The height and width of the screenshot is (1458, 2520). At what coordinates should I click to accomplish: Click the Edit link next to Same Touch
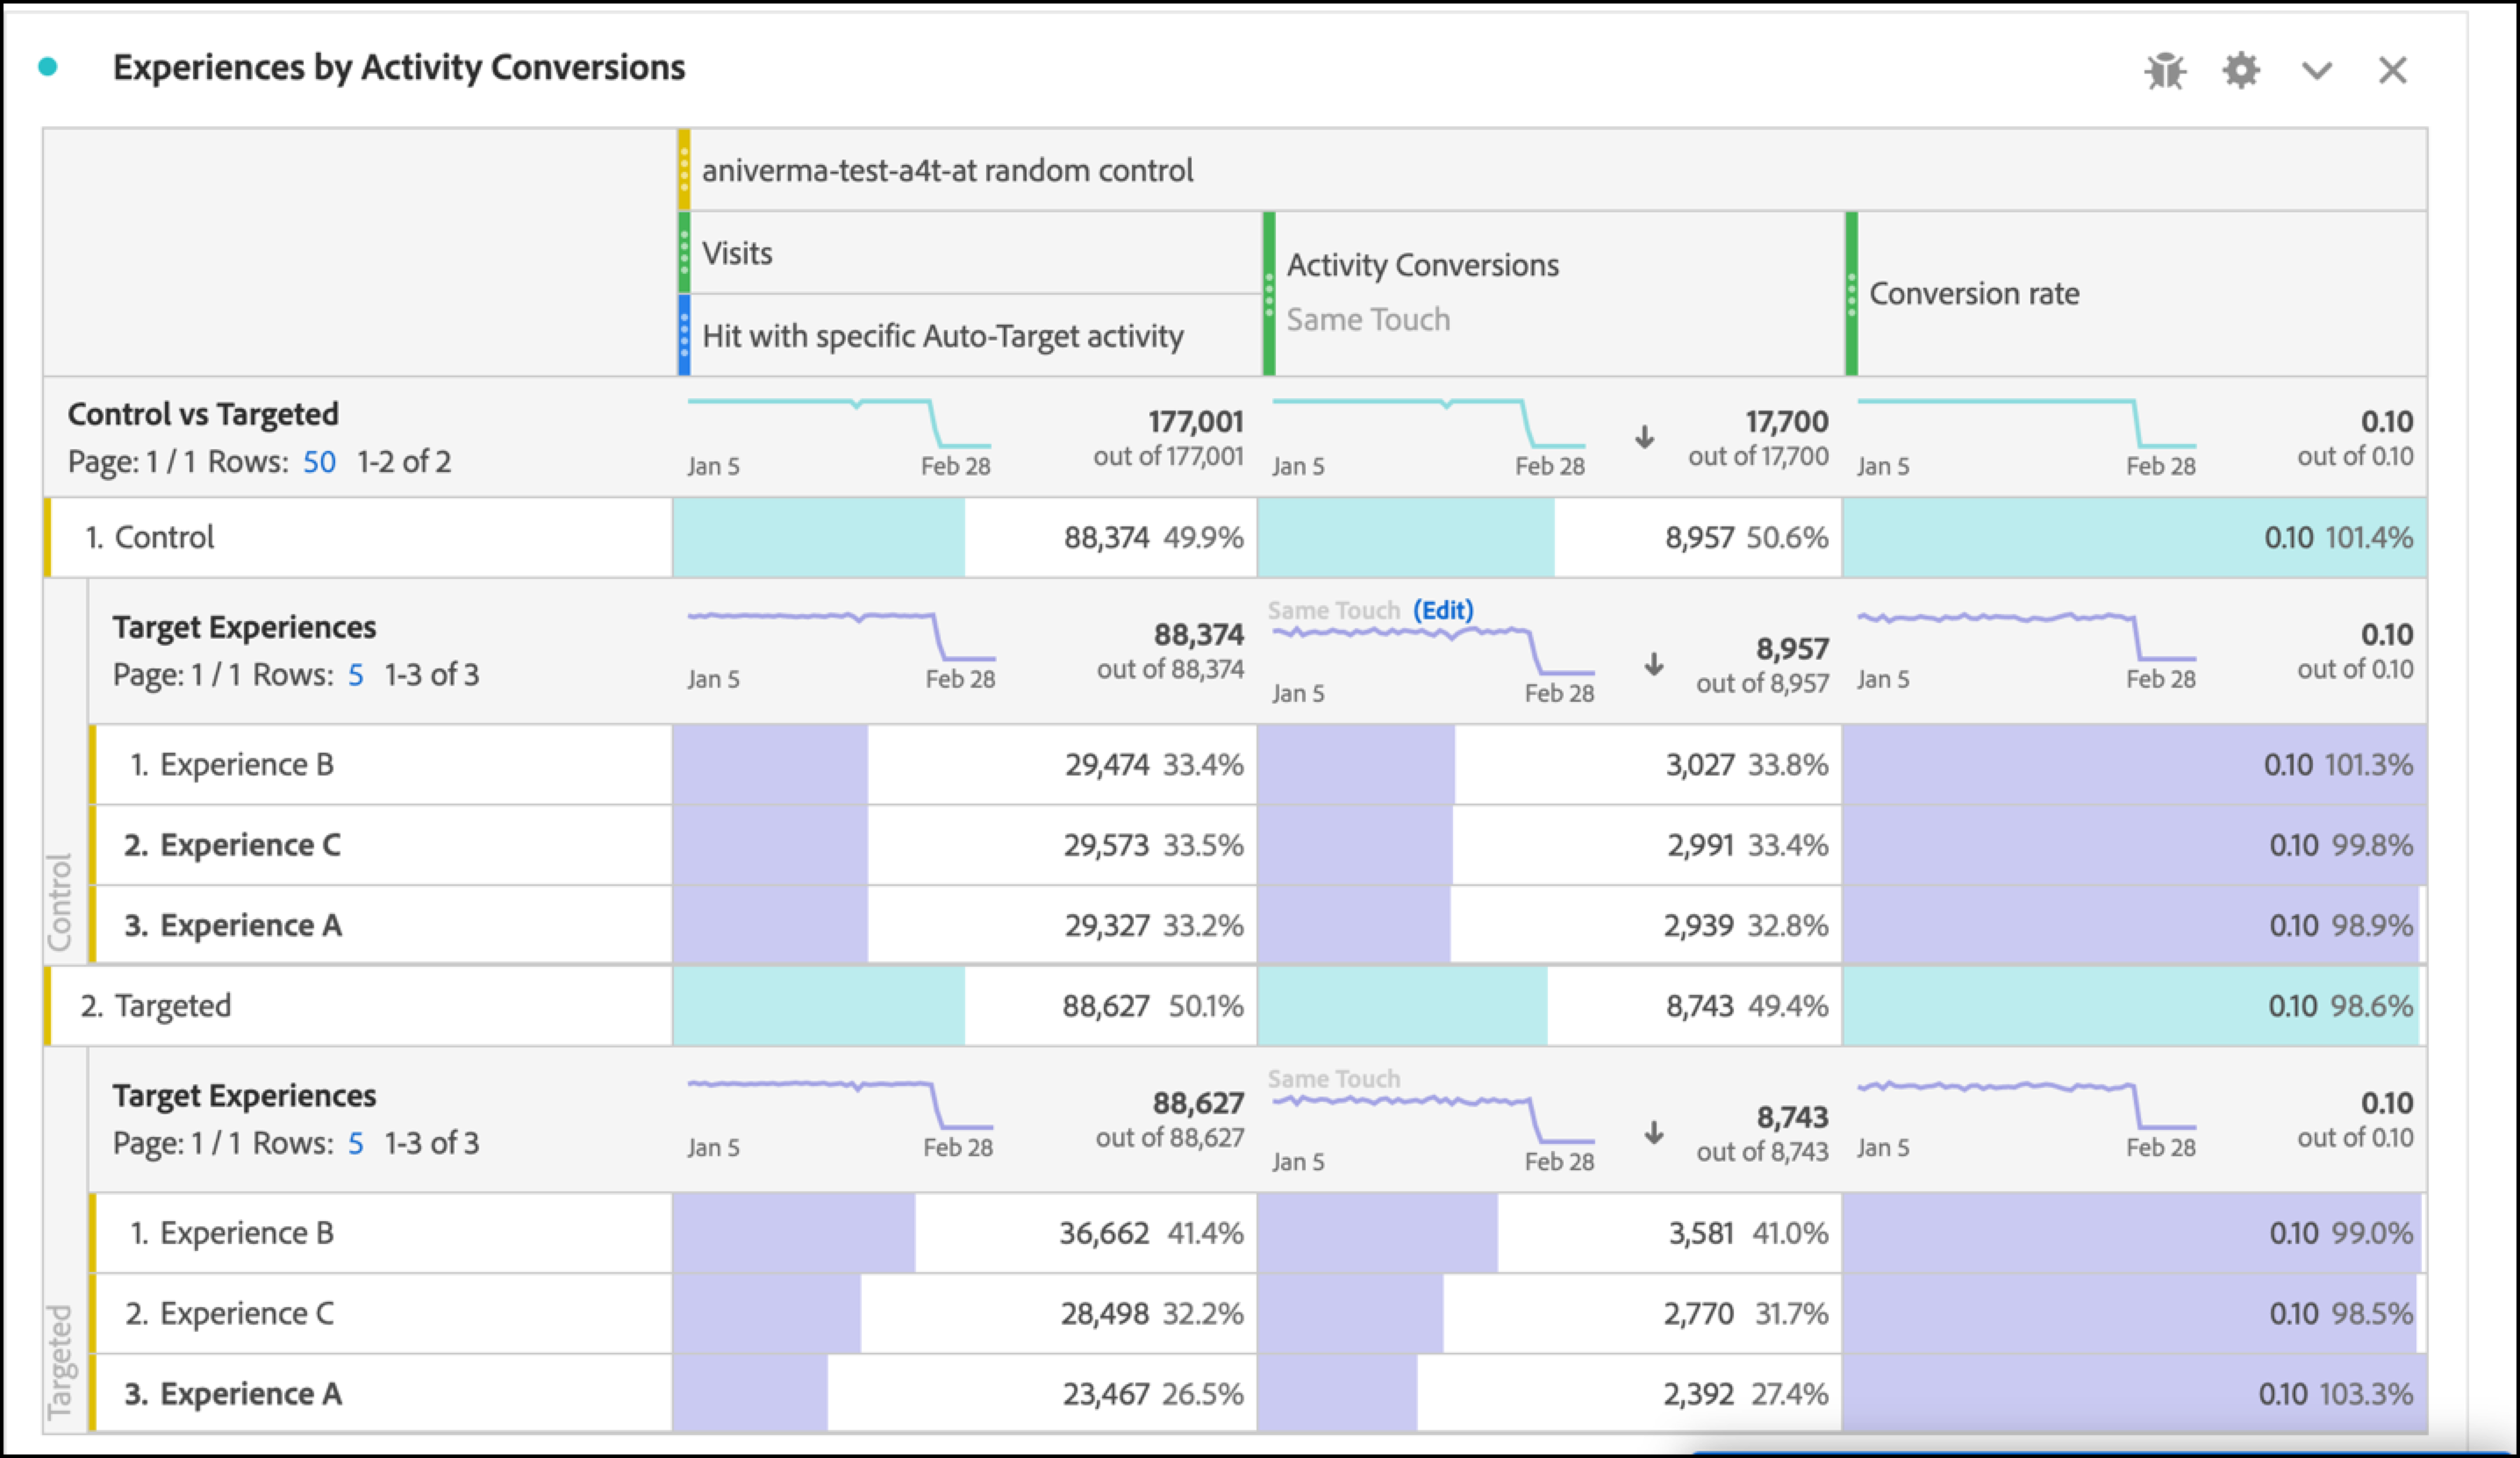point(1443,610)
